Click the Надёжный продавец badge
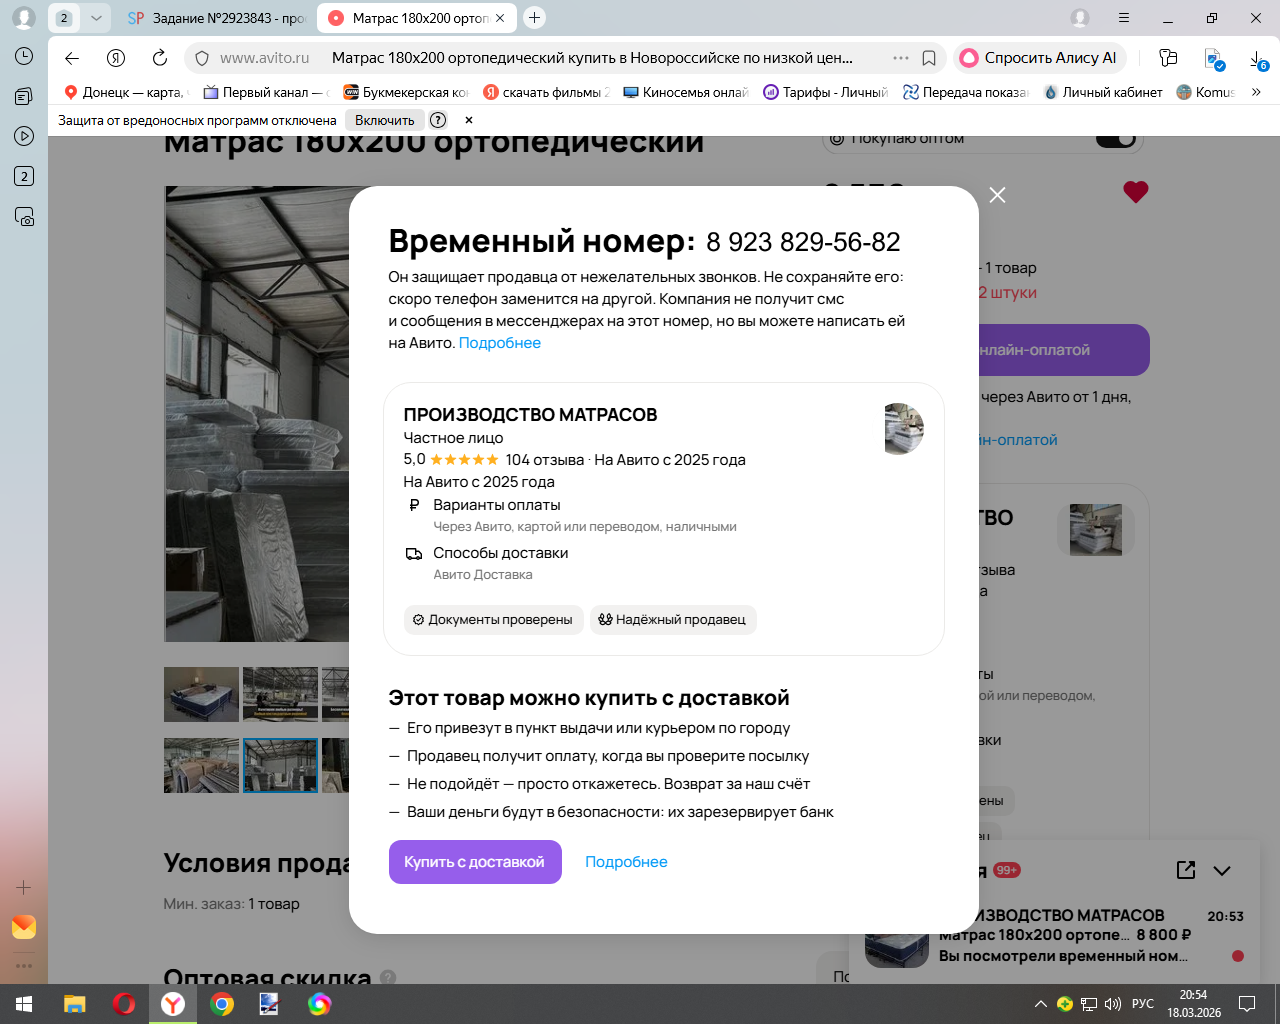Screen dimensions: 1280x1024 pyautogui.click(x=673, y=620)
